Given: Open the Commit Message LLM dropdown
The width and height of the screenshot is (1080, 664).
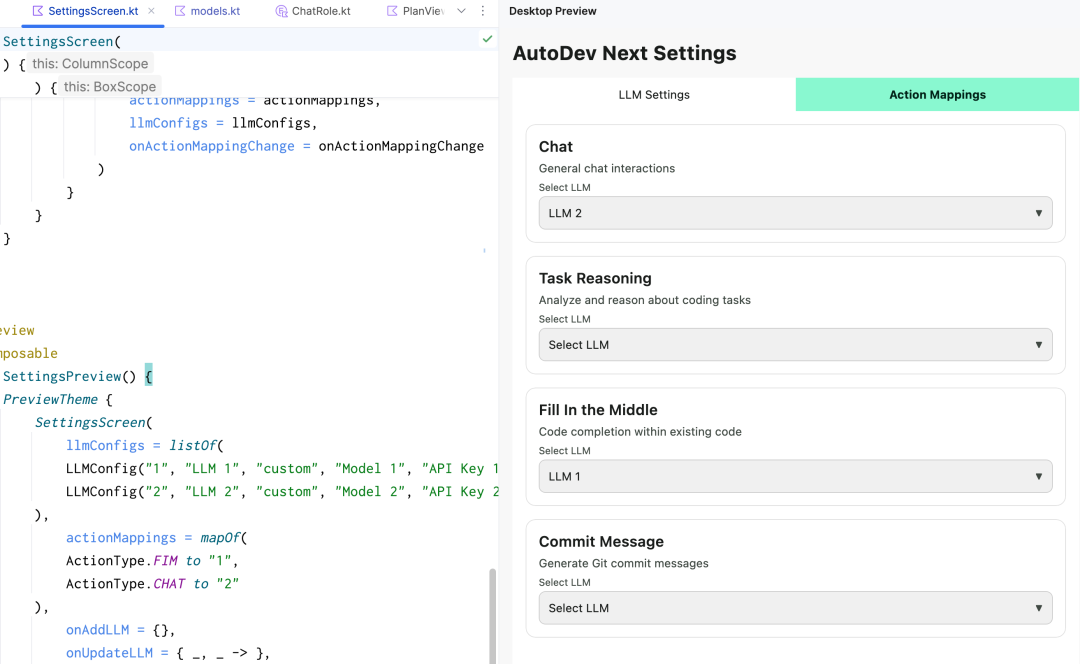Looking at the screenshot, I should (x=796, y=608).
